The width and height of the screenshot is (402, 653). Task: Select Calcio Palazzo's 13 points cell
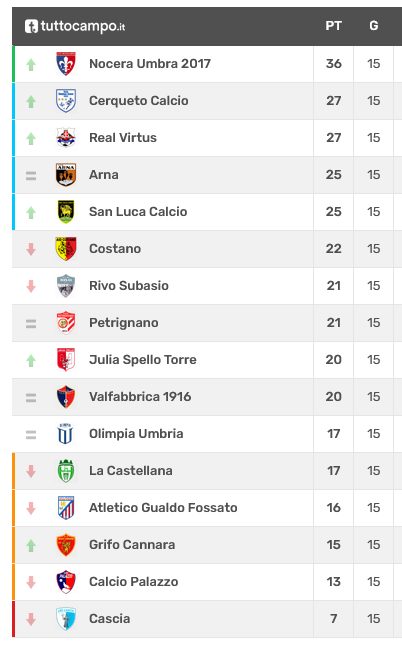click(333, 581)
